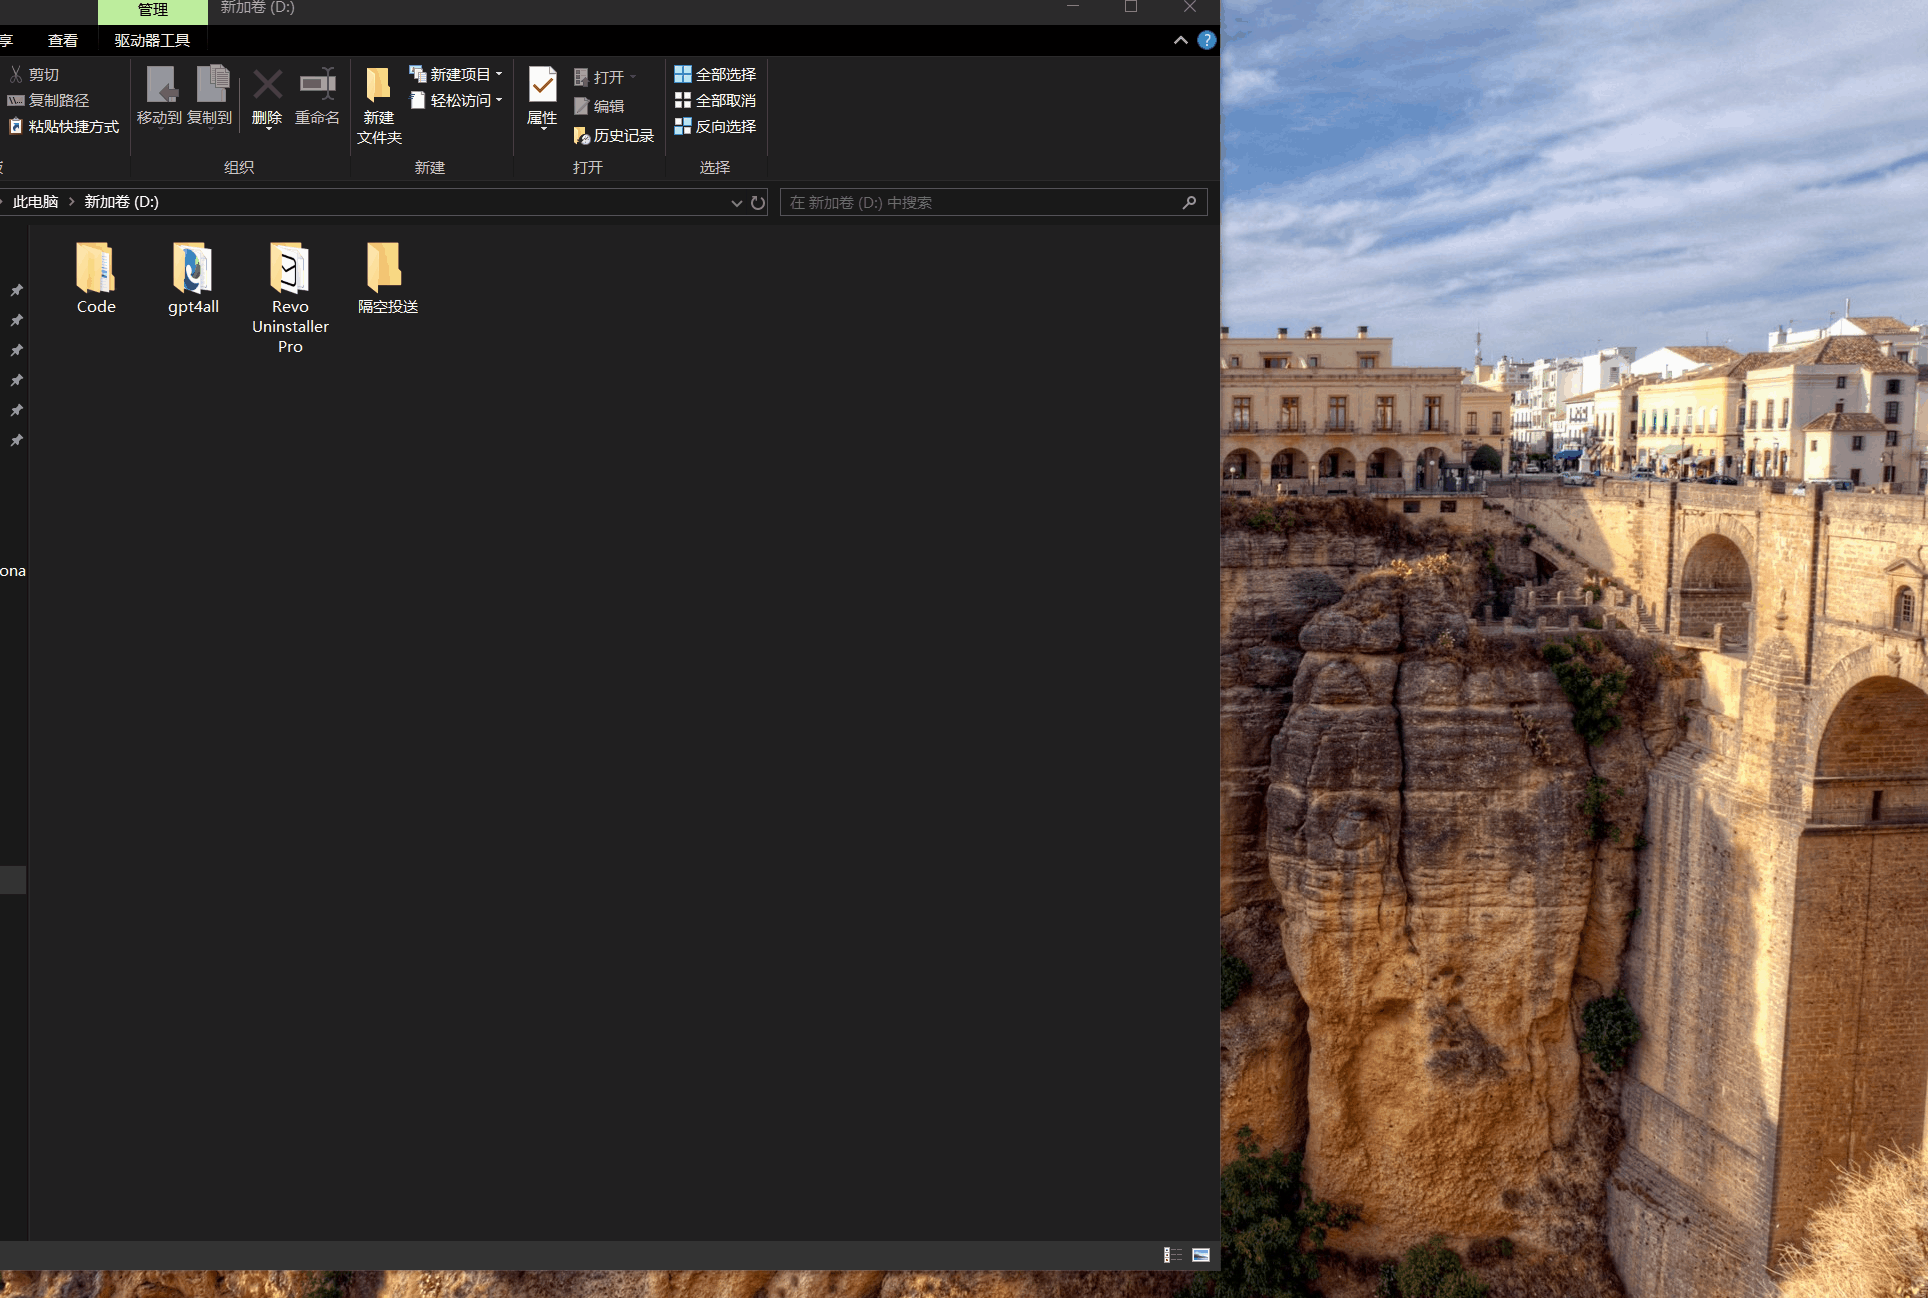Open the Drive Tools (驱动器工具) tab
This screenshot has height=1298, width=1928.
click(x=152, y=41)
